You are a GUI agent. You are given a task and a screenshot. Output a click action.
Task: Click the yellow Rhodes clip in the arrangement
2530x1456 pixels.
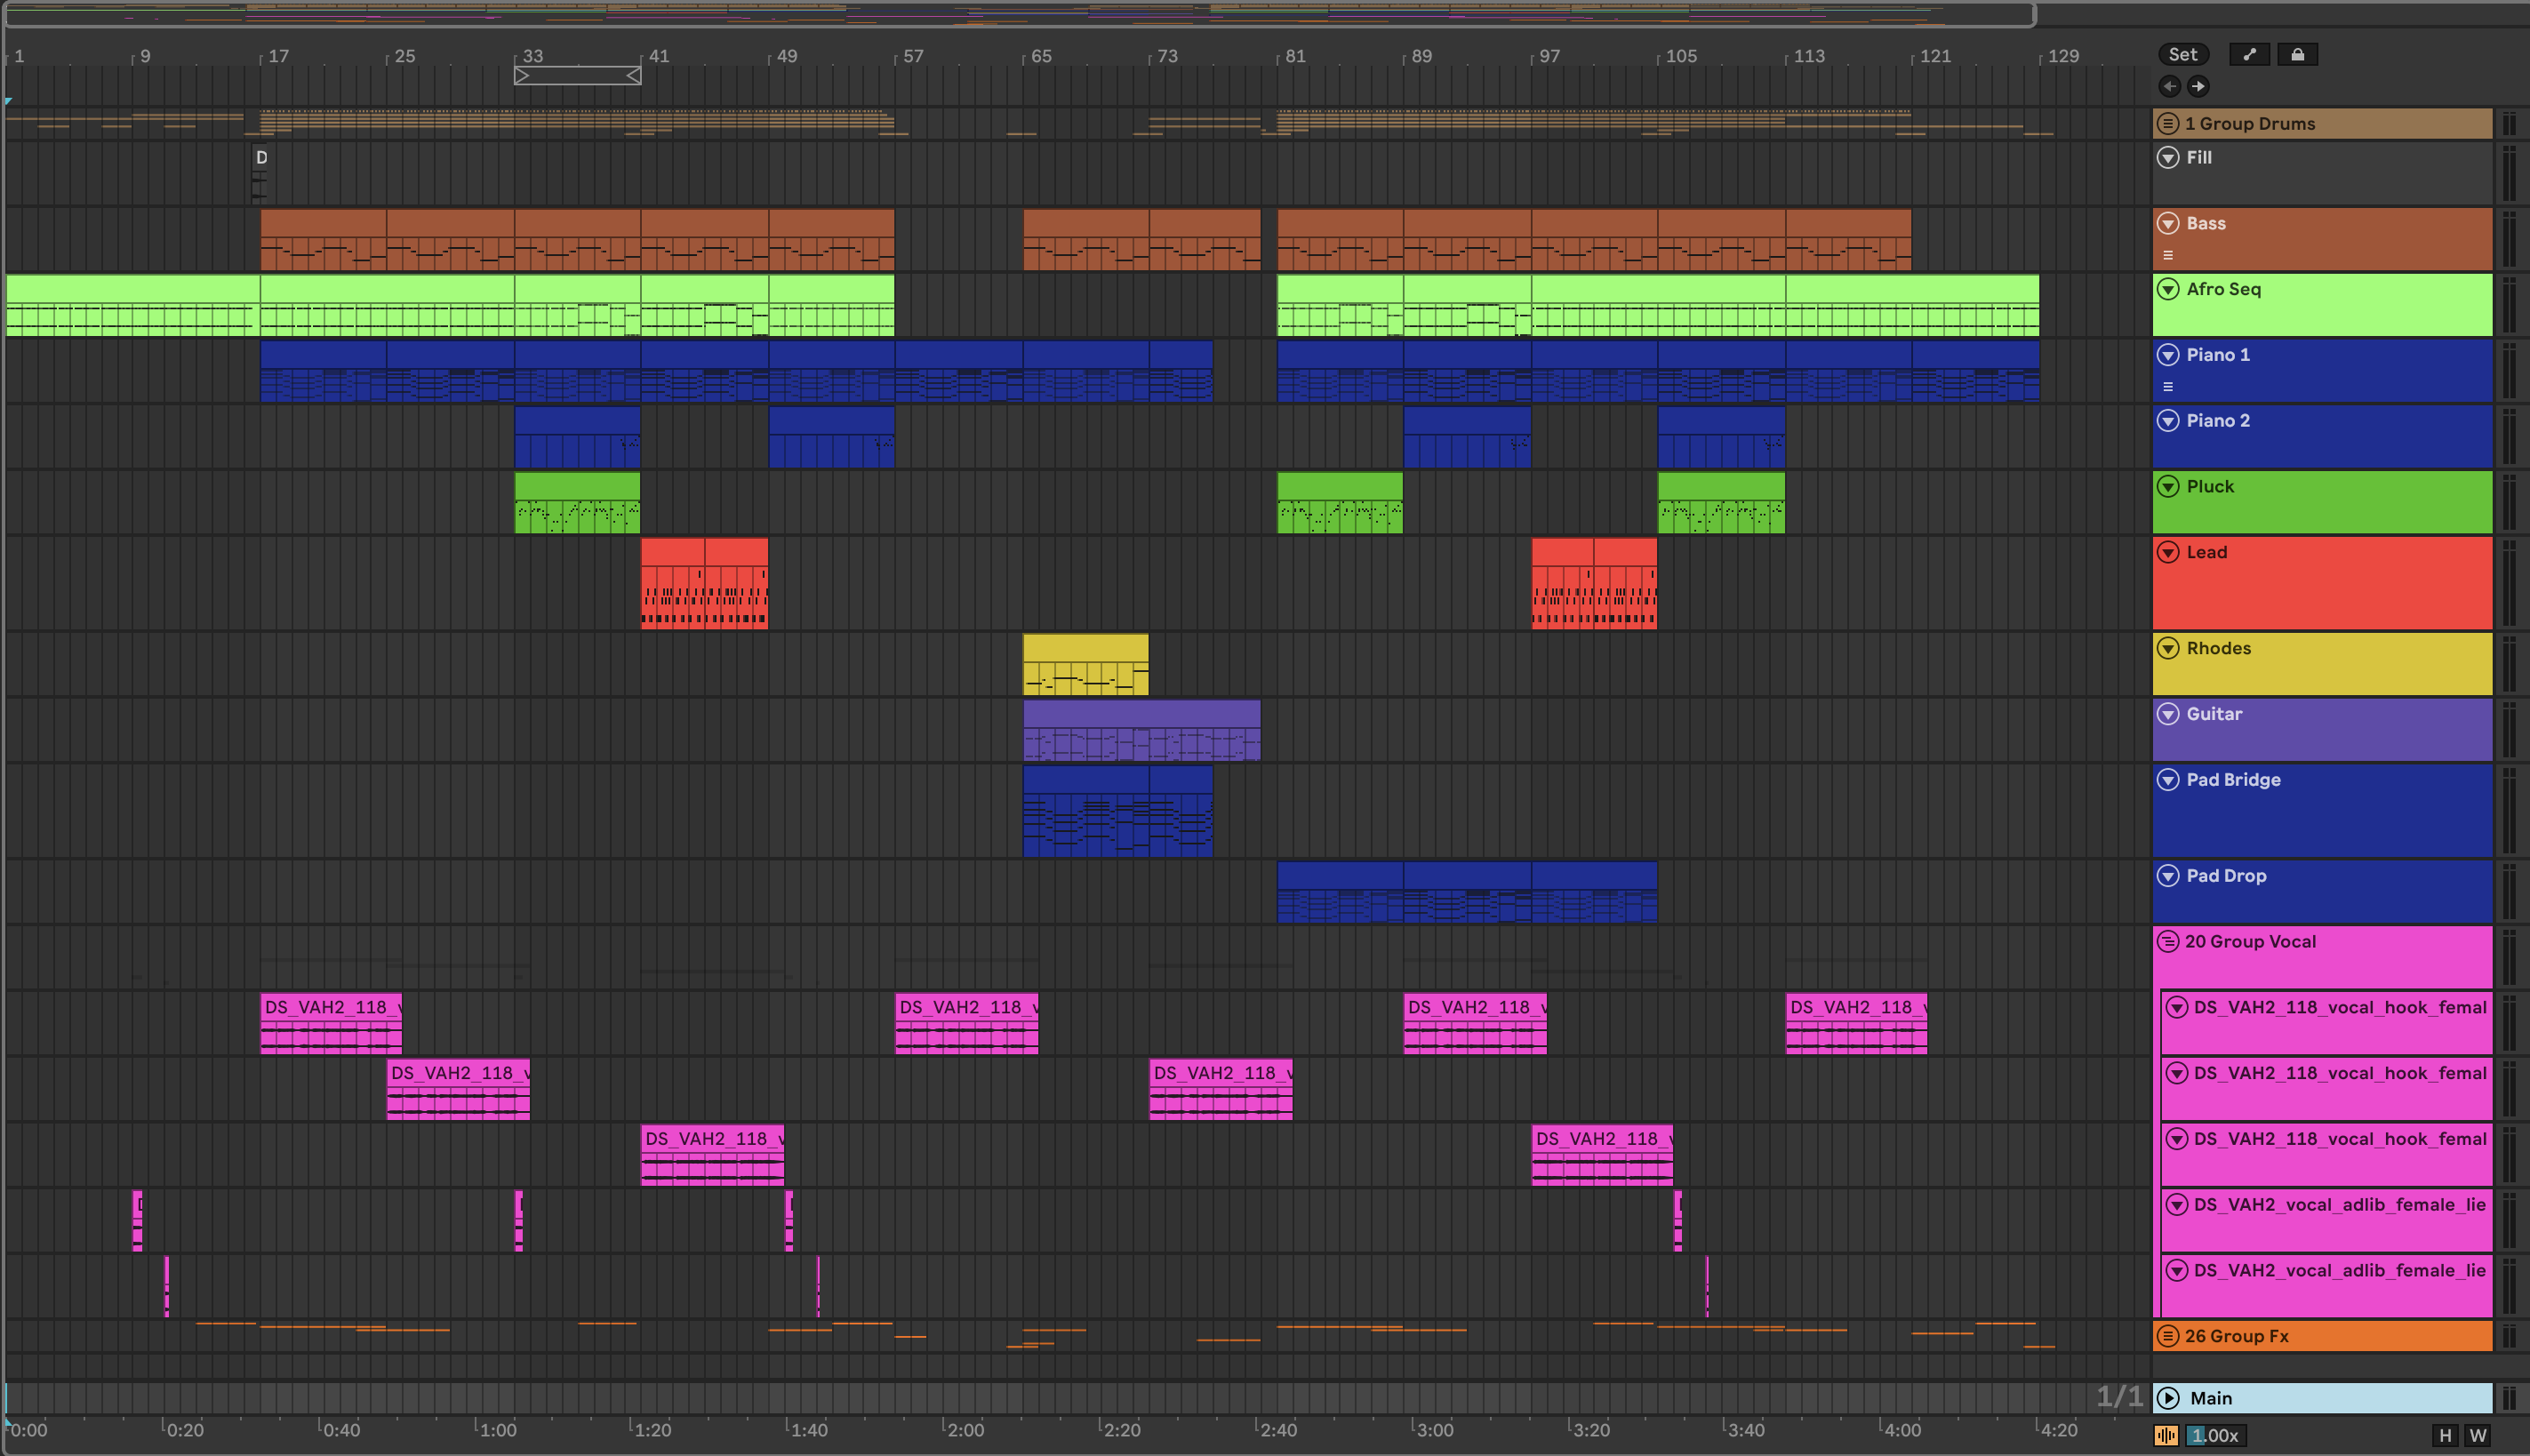[x=1085, y=650]
